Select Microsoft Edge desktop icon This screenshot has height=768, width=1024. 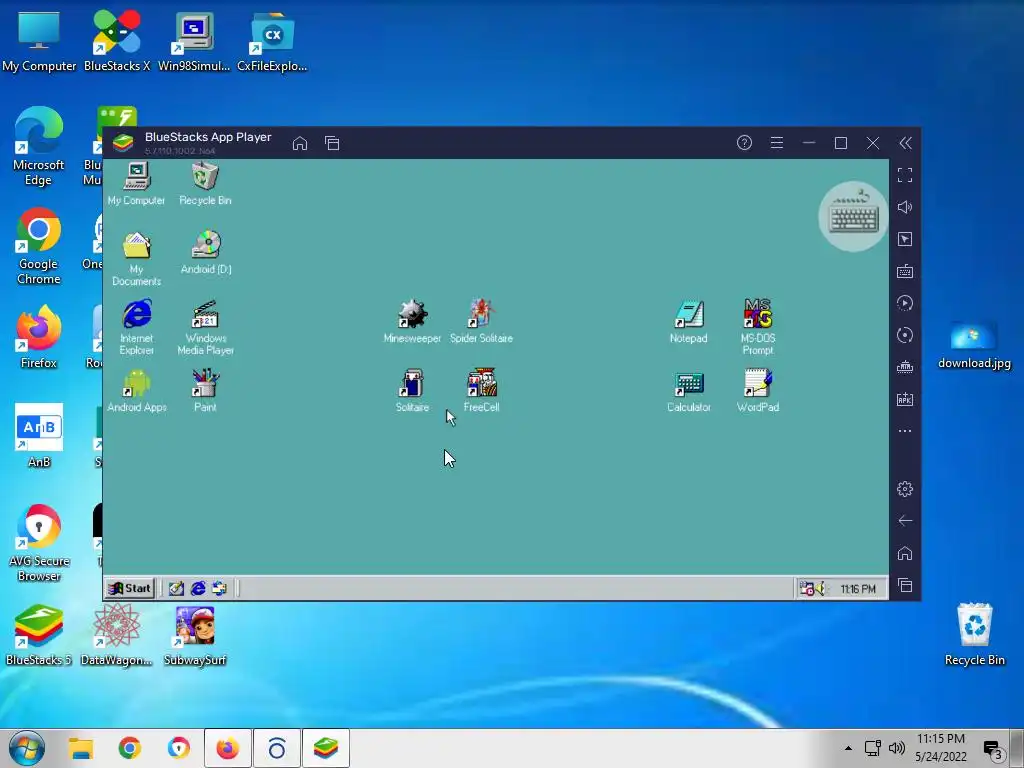point(39,146)
